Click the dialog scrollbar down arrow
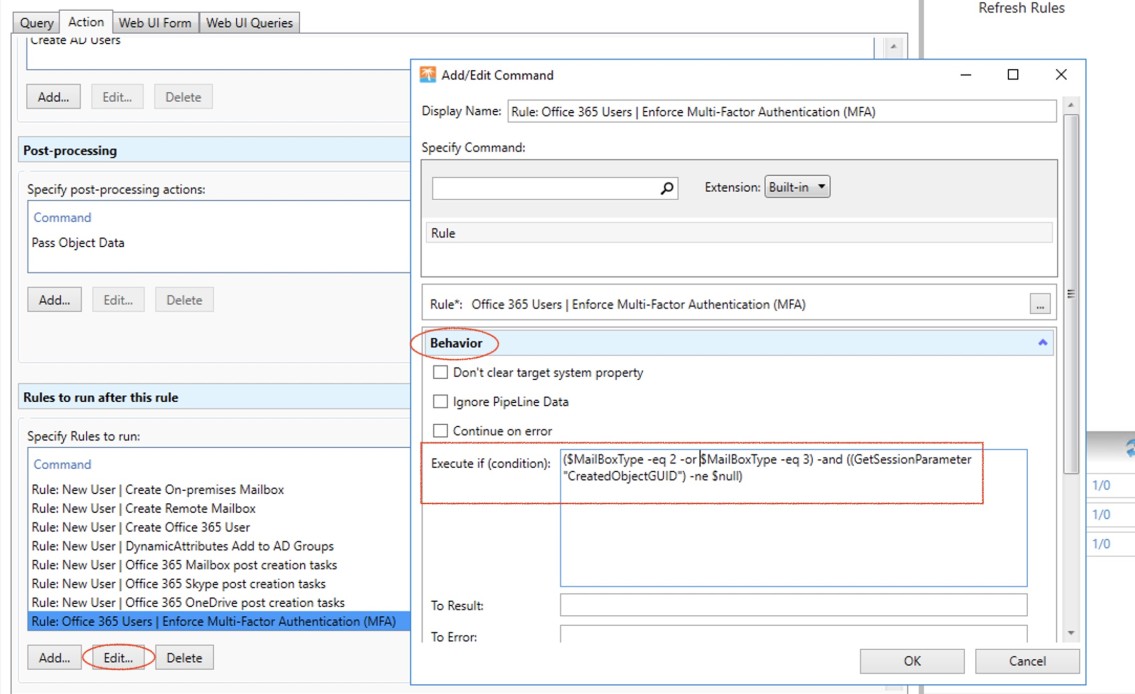The height and width of the screenshot is (694, 1135). 1071,633
